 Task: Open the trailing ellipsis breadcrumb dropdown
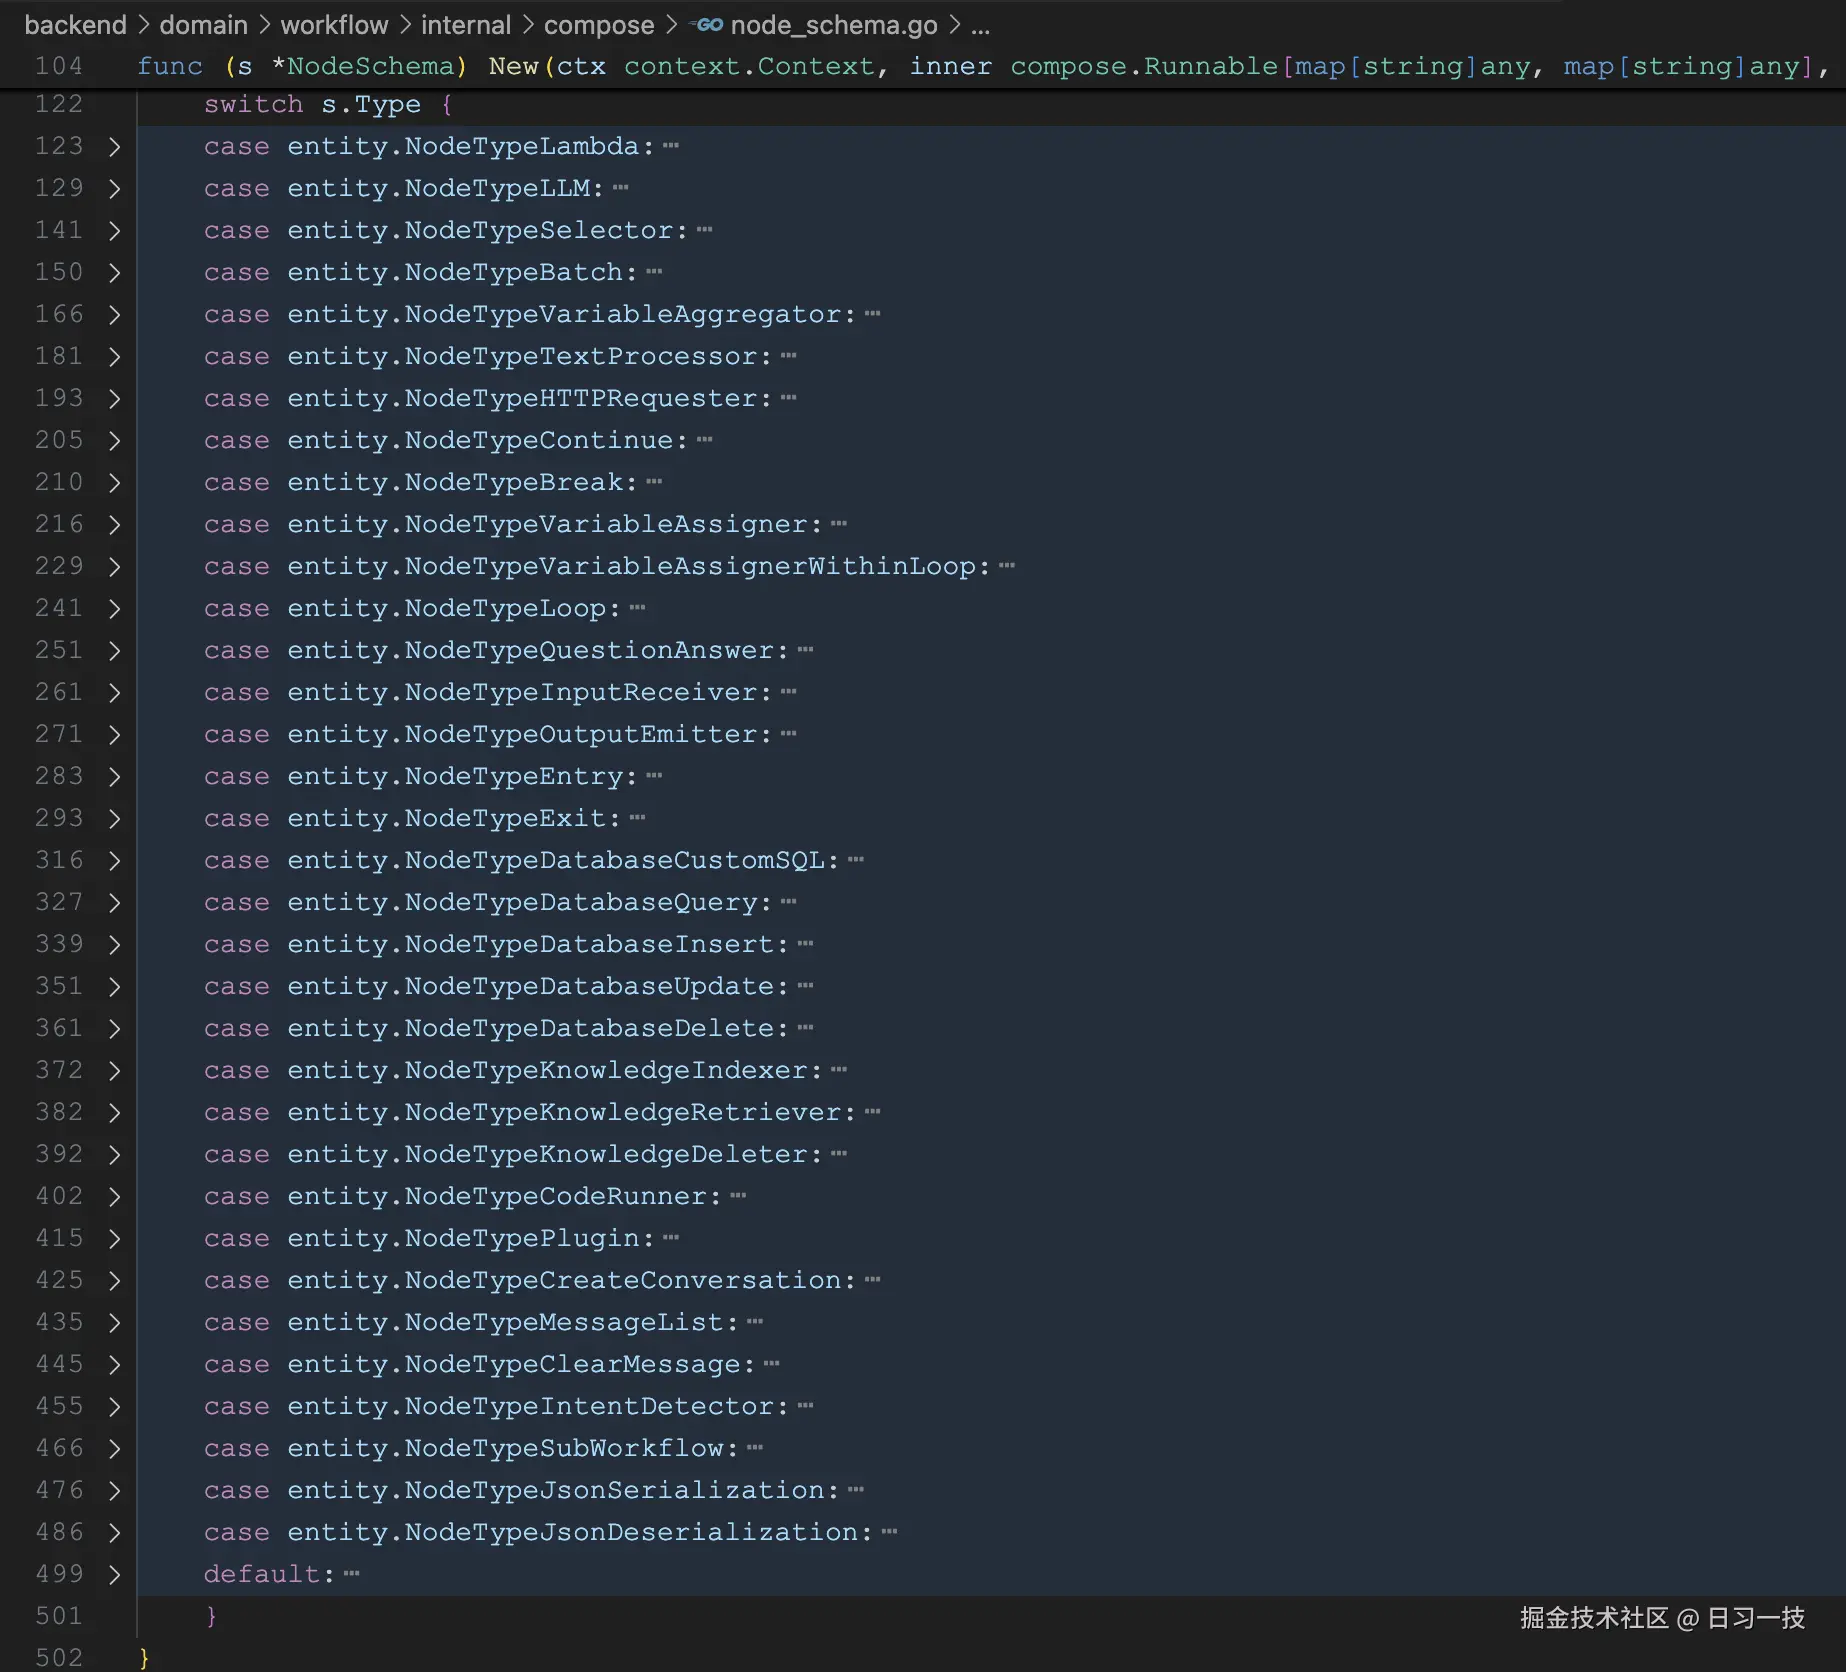pos(981,25)
